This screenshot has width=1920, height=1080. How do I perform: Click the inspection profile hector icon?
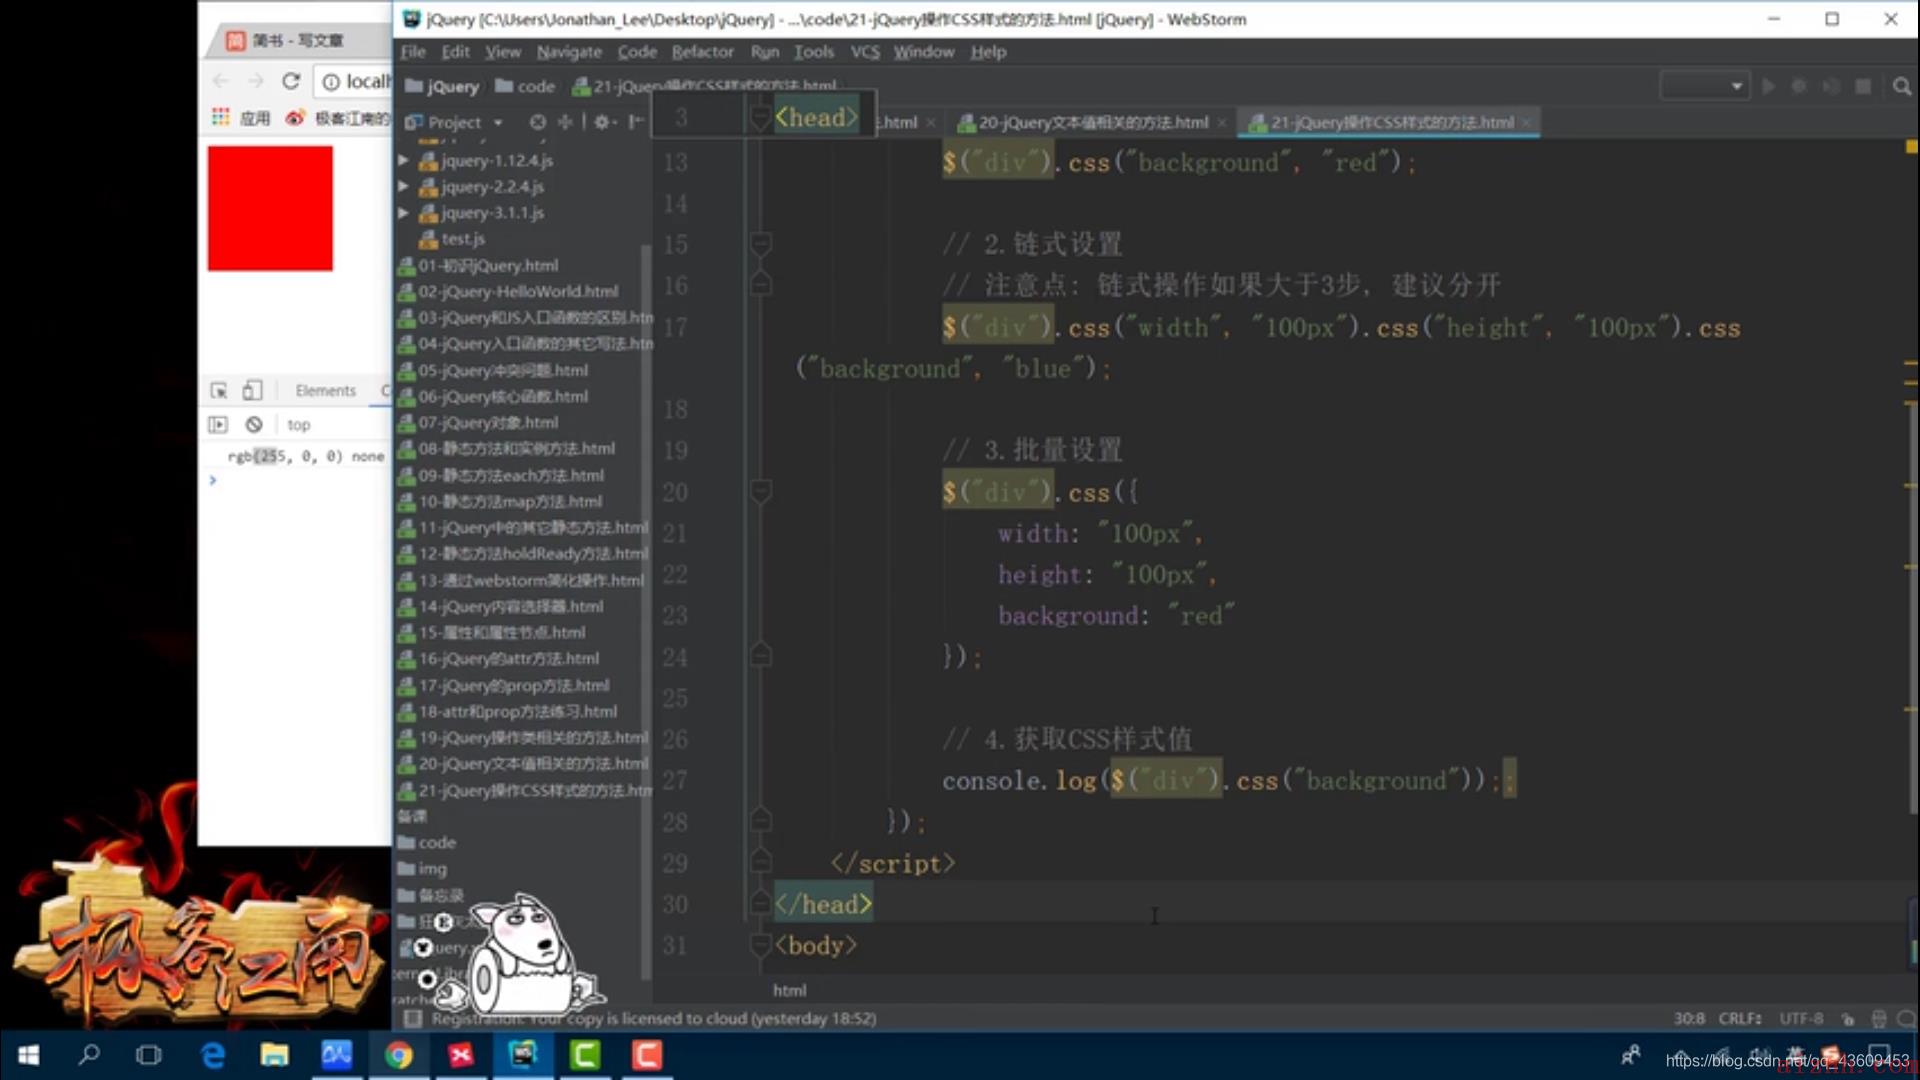[1879, 1018]
